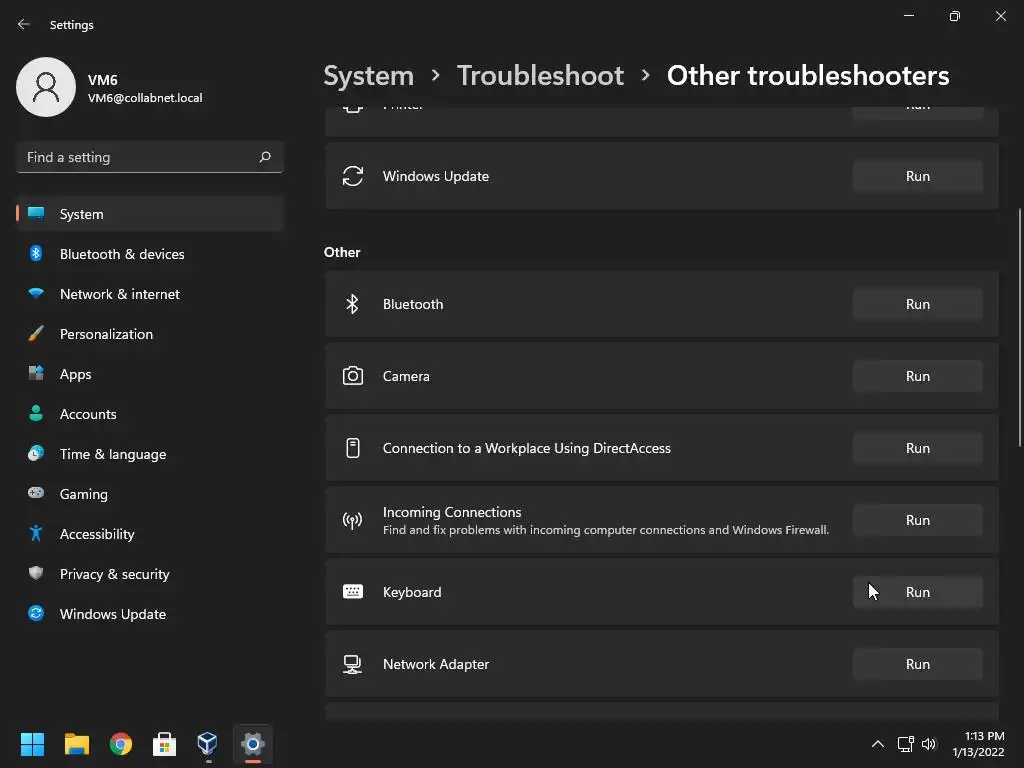Go to Apps settings
Viewport: 1024px width, 768px height.
150,374
